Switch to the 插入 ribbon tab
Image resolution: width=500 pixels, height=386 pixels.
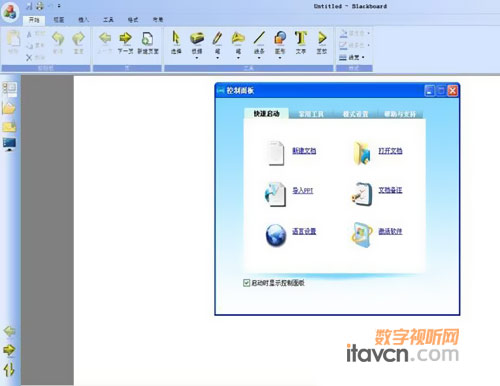click(x=83, y=20)
